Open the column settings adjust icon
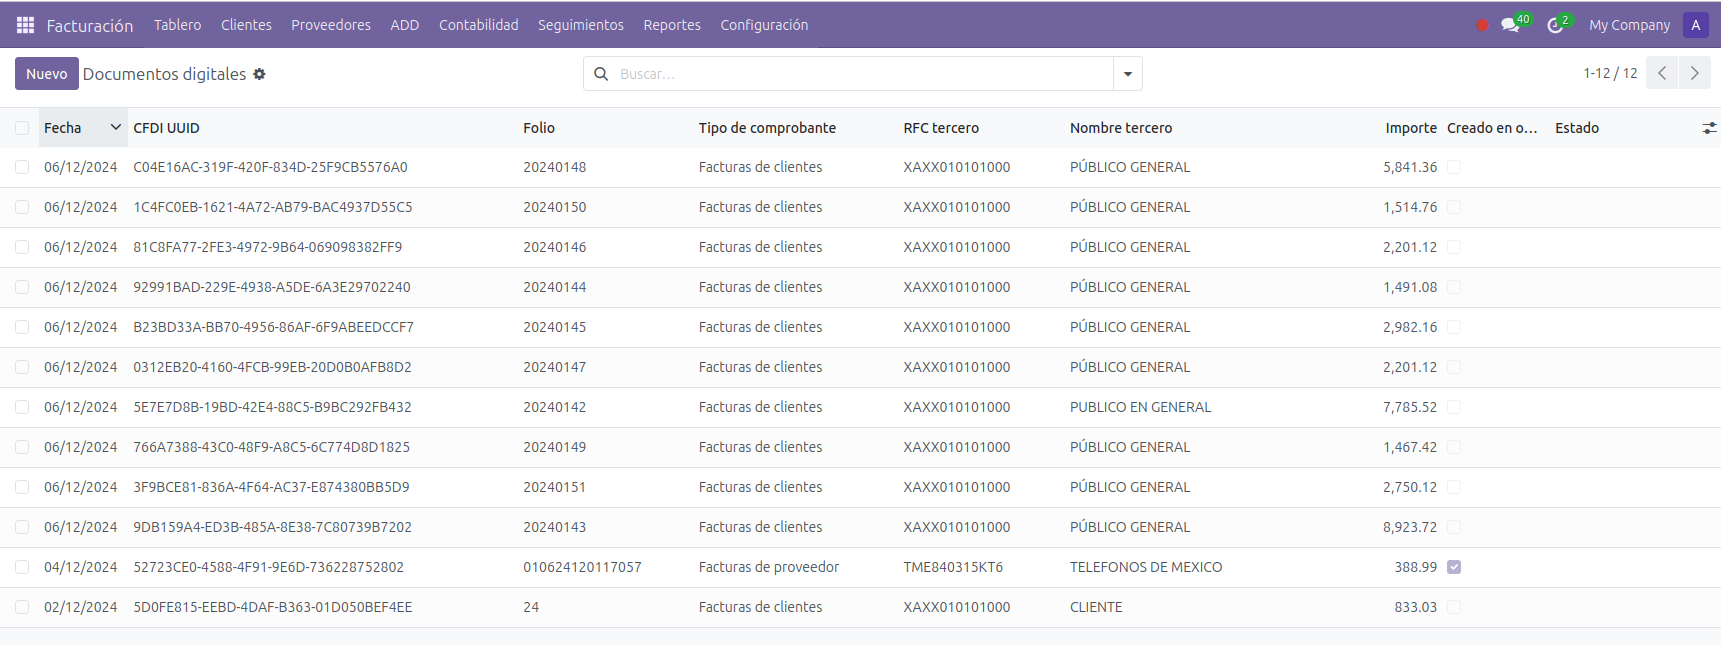Screen dimensions: 1721x645 pos(1709,128)
